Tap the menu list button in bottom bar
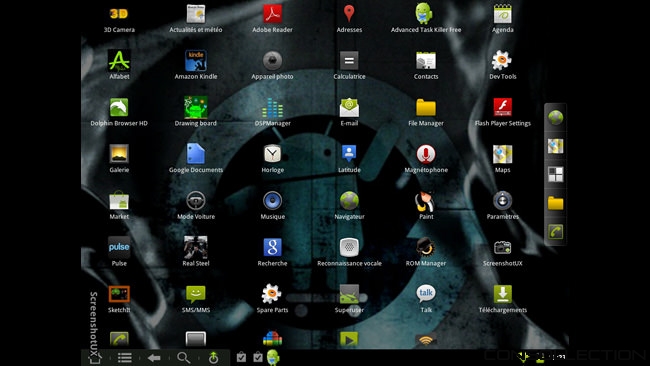This screenshot has height=366, width=650. pos(125,357)
